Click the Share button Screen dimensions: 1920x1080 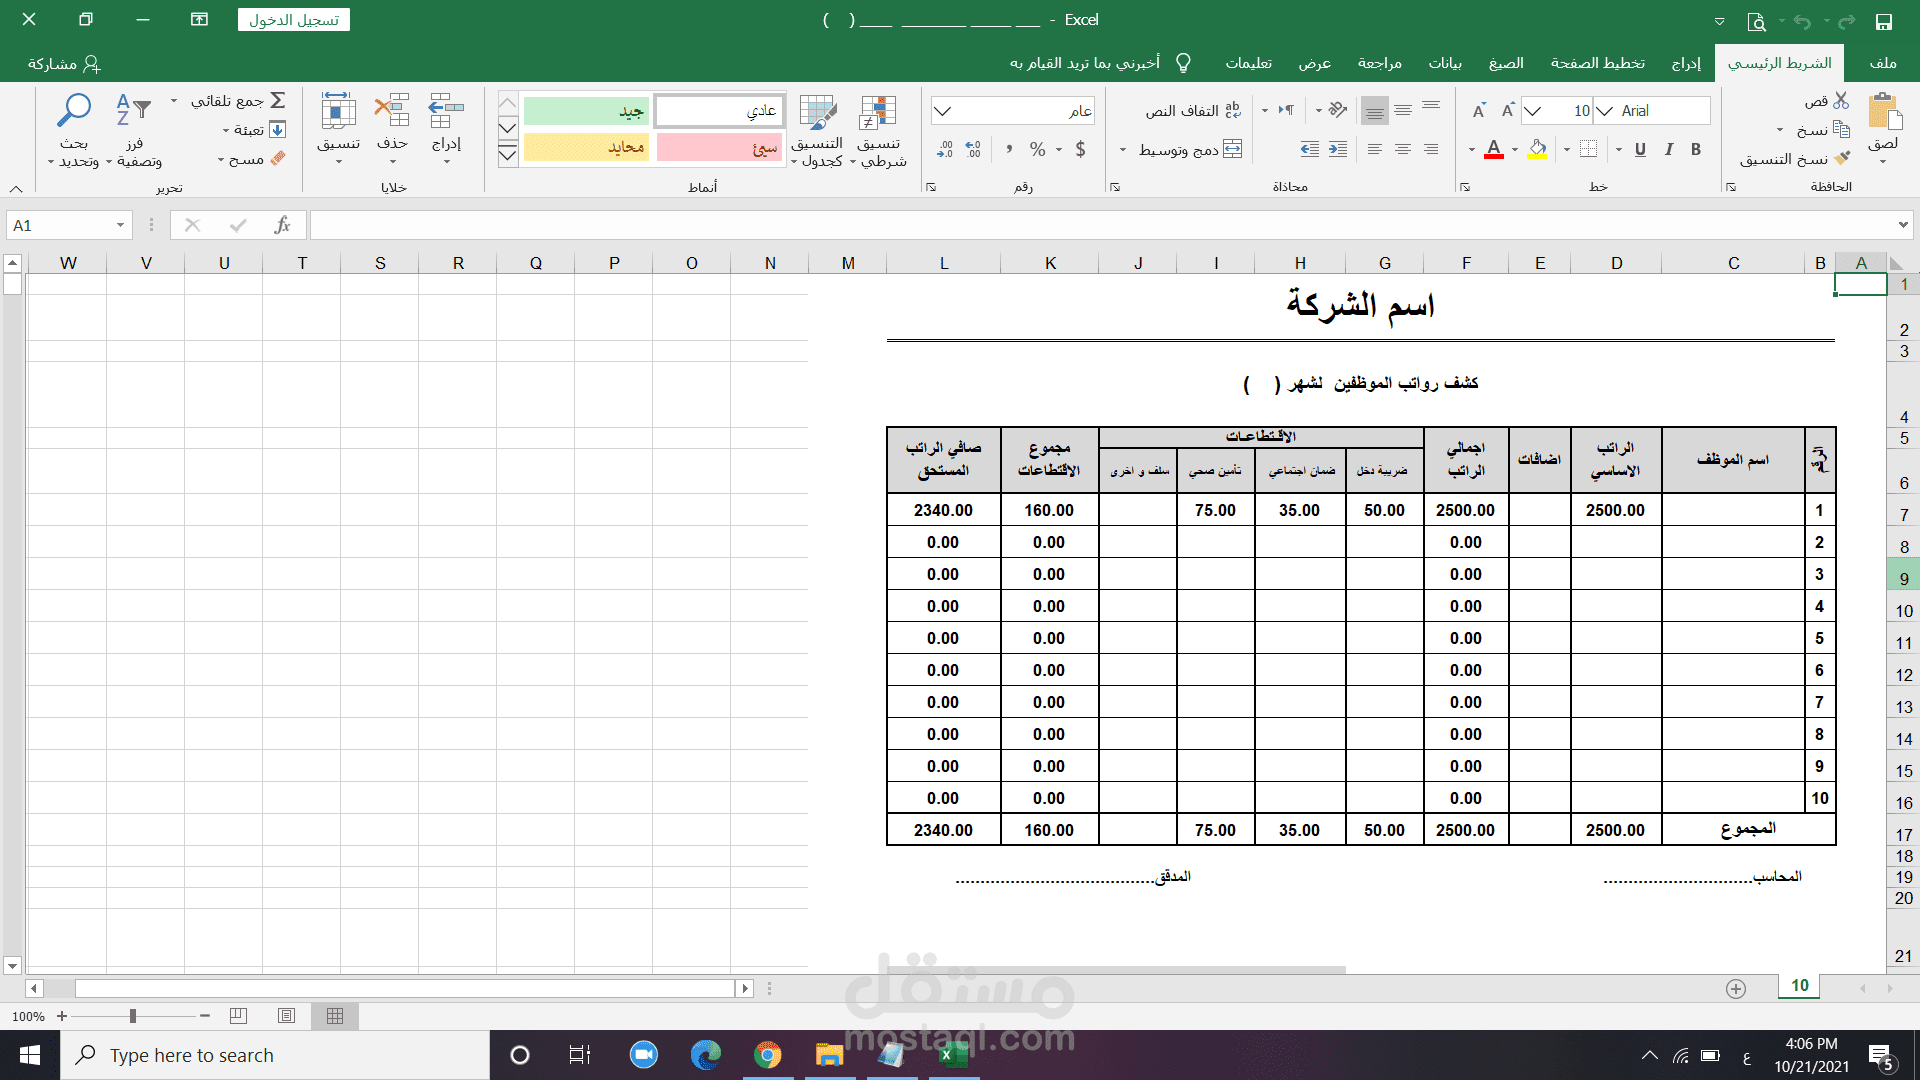(x=64, y=63)
